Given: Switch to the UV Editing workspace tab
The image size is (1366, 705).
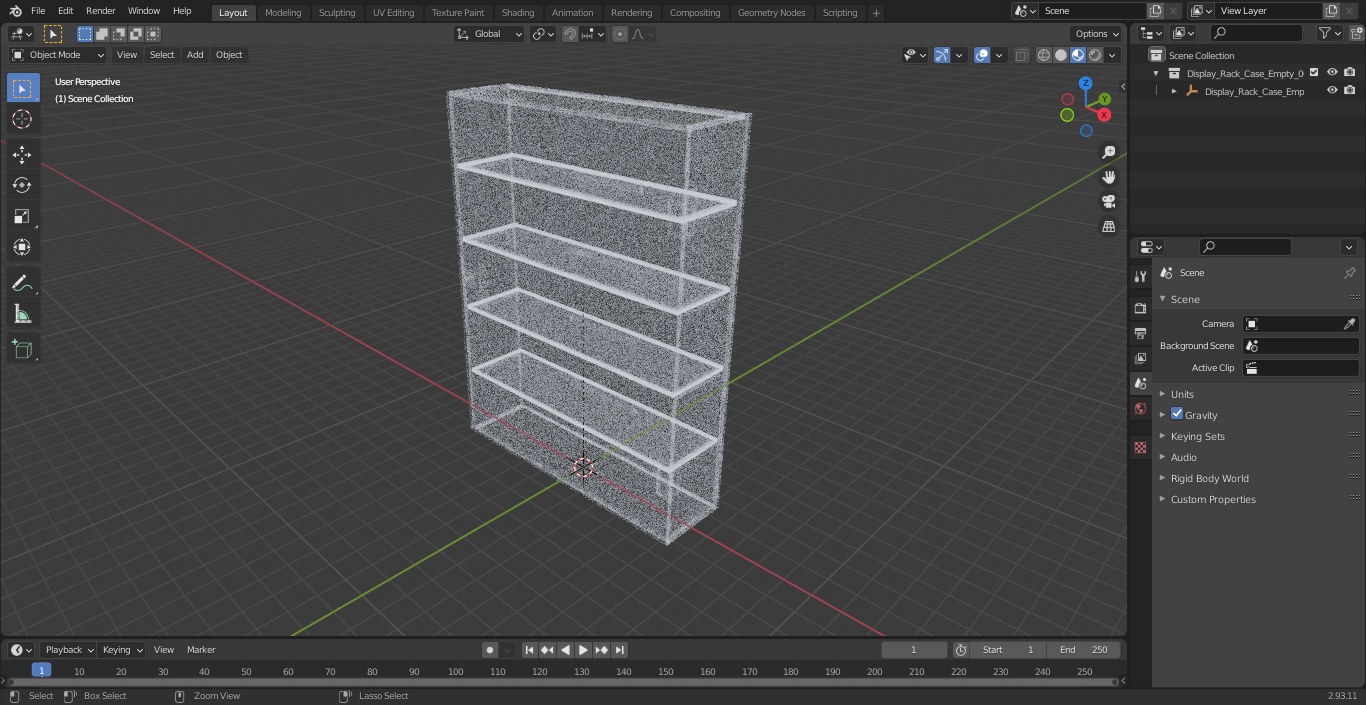Looking at the screenshot, I should click(x=393, y=12).
